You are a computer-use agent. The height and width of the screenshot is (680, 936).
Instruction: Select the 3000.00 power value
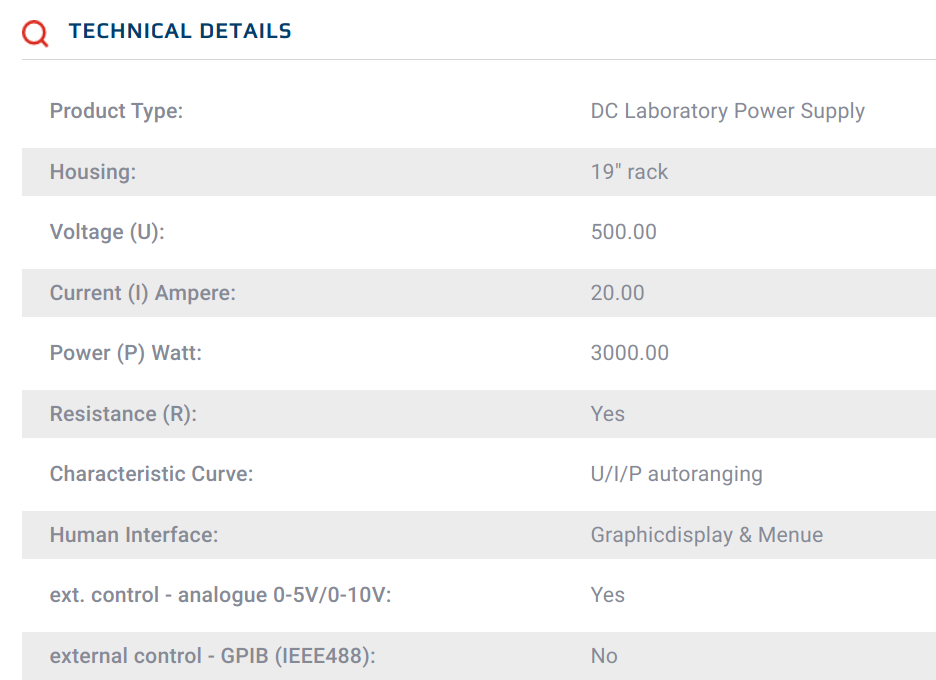click(630, 353)
